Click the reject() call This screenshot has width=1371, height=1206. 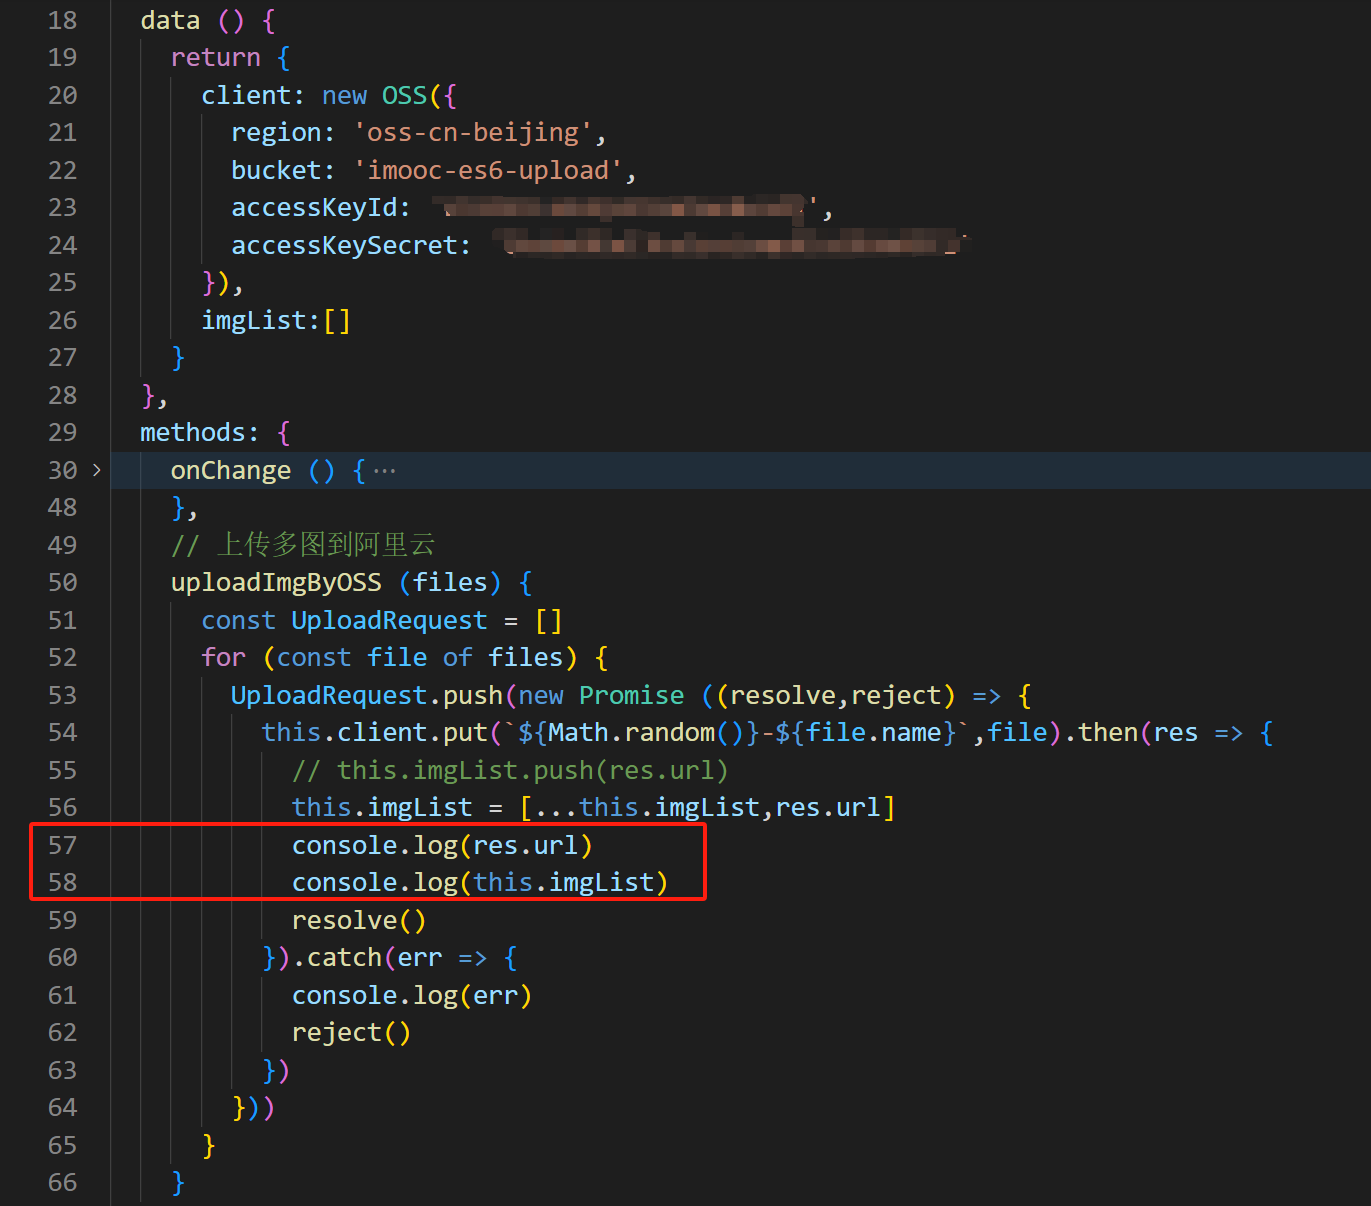coord(351,1033)
